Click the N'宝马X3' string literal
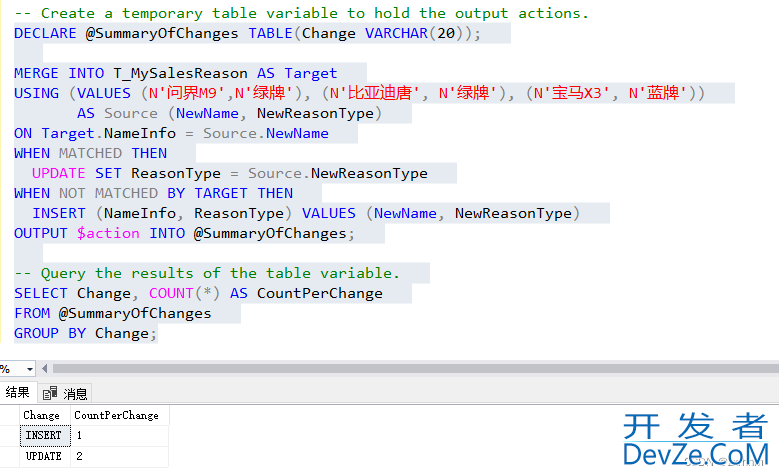Image resolution: width=779 pixels, height=476 pixels. (x=572, y=93)
